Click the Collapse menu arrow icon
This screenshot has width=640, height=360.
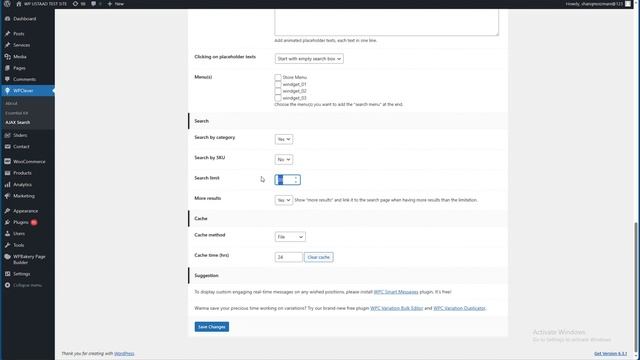(7, 285)
